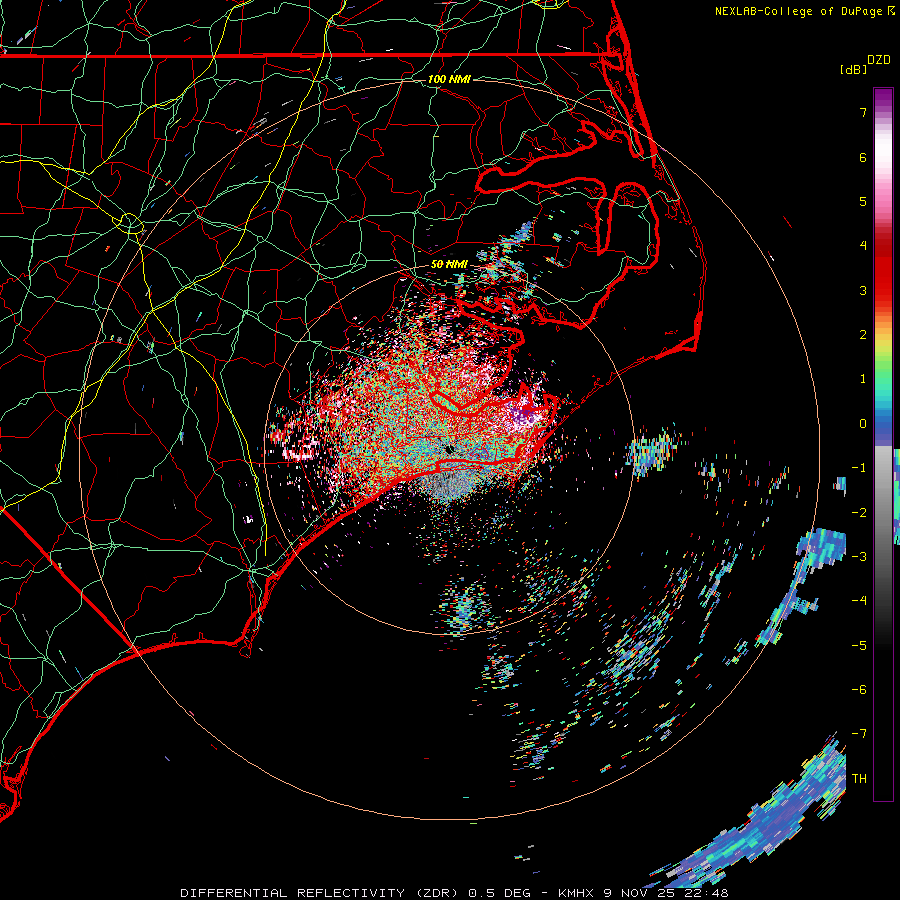Click the TH threshold label on scale

point(859,778)
